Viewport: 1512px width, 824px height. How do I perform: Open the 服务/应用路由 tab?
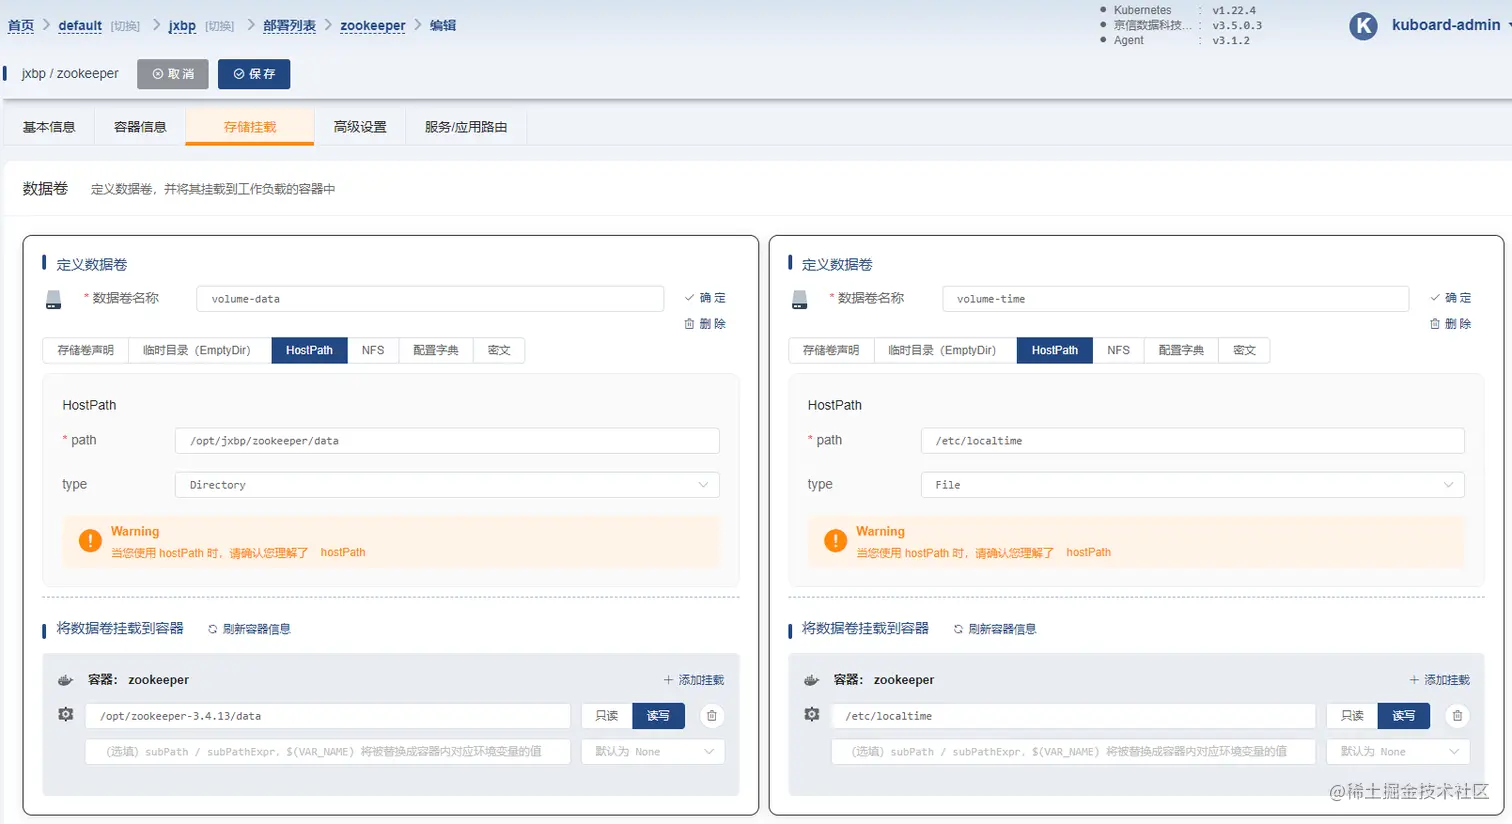(466, 127)
